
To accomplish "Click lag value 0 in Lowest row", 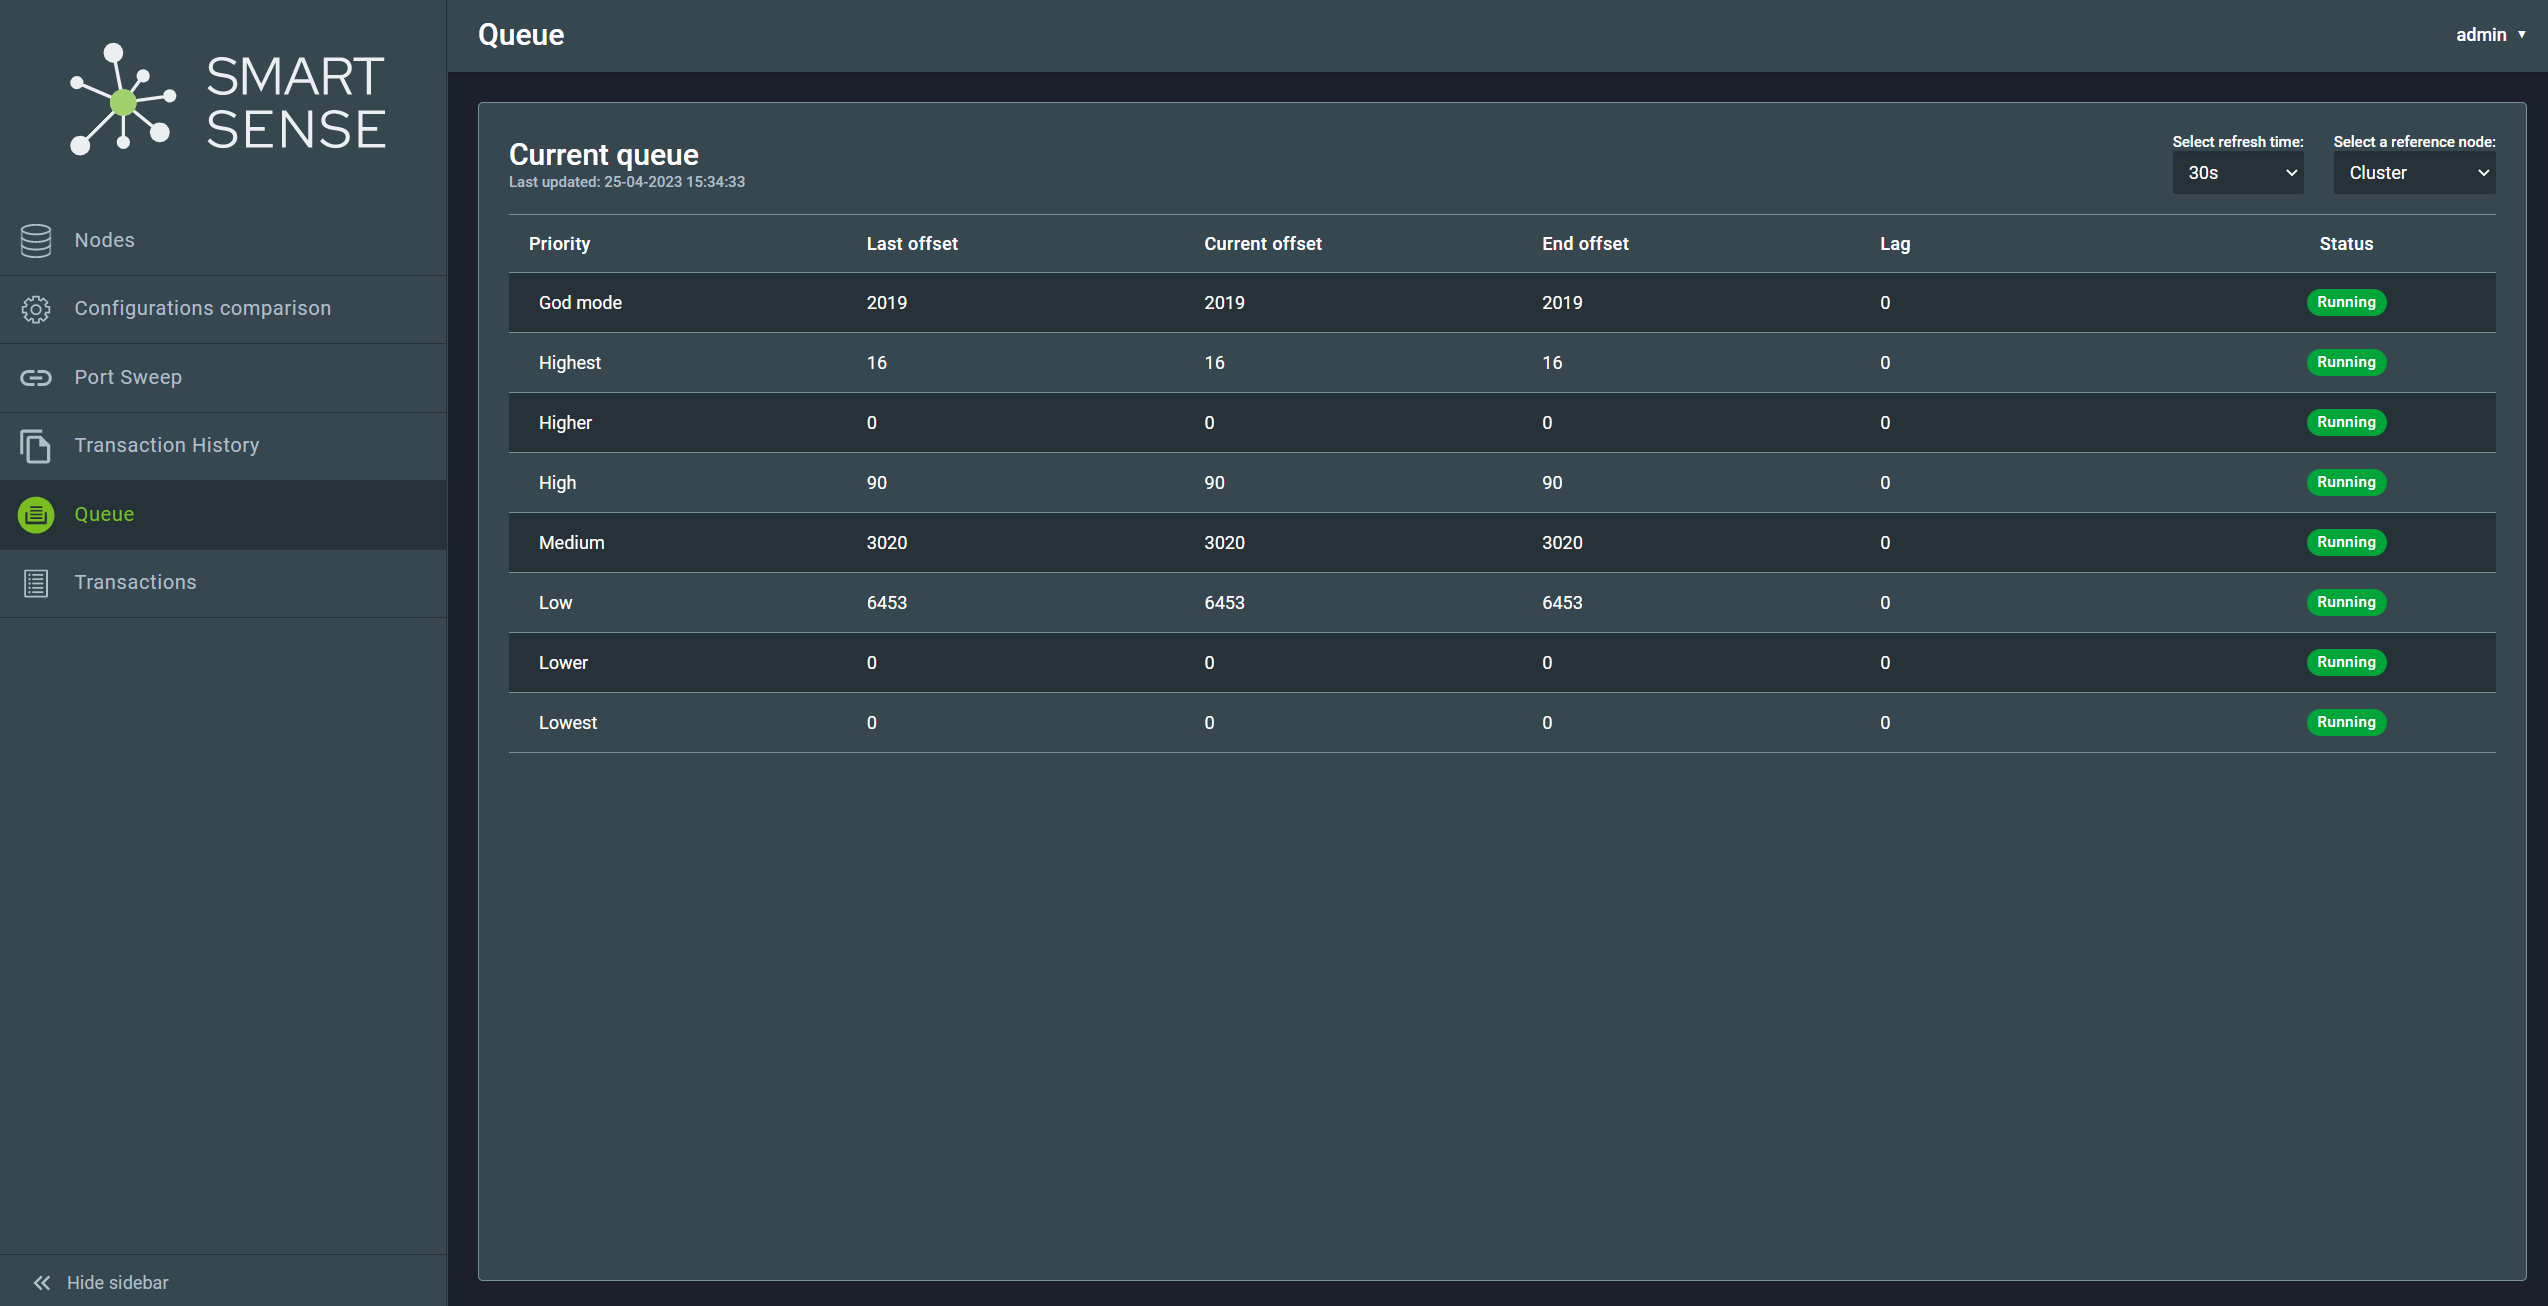I will coord(1885,723).
